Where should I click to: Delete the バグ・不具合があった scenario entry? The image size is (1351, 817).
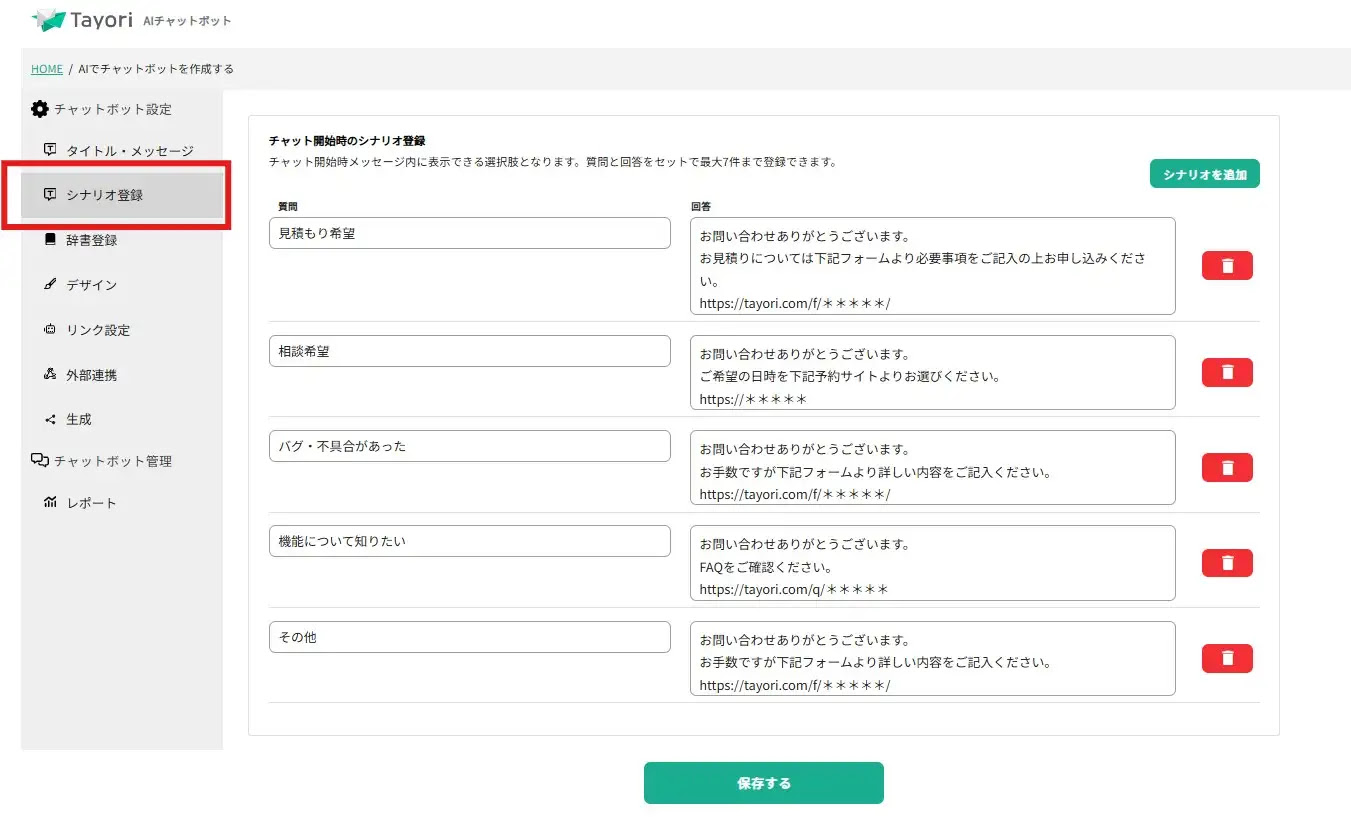click(1227, 467)
